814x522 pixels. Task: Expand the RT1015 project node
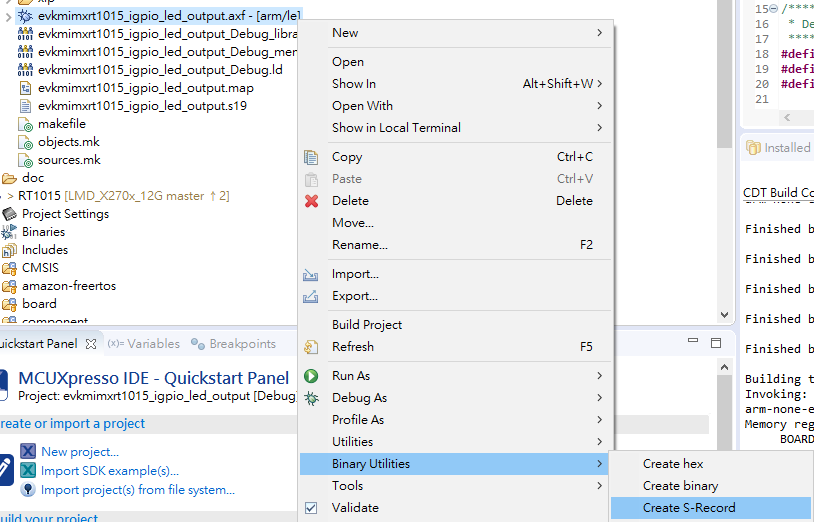point(9,196)
